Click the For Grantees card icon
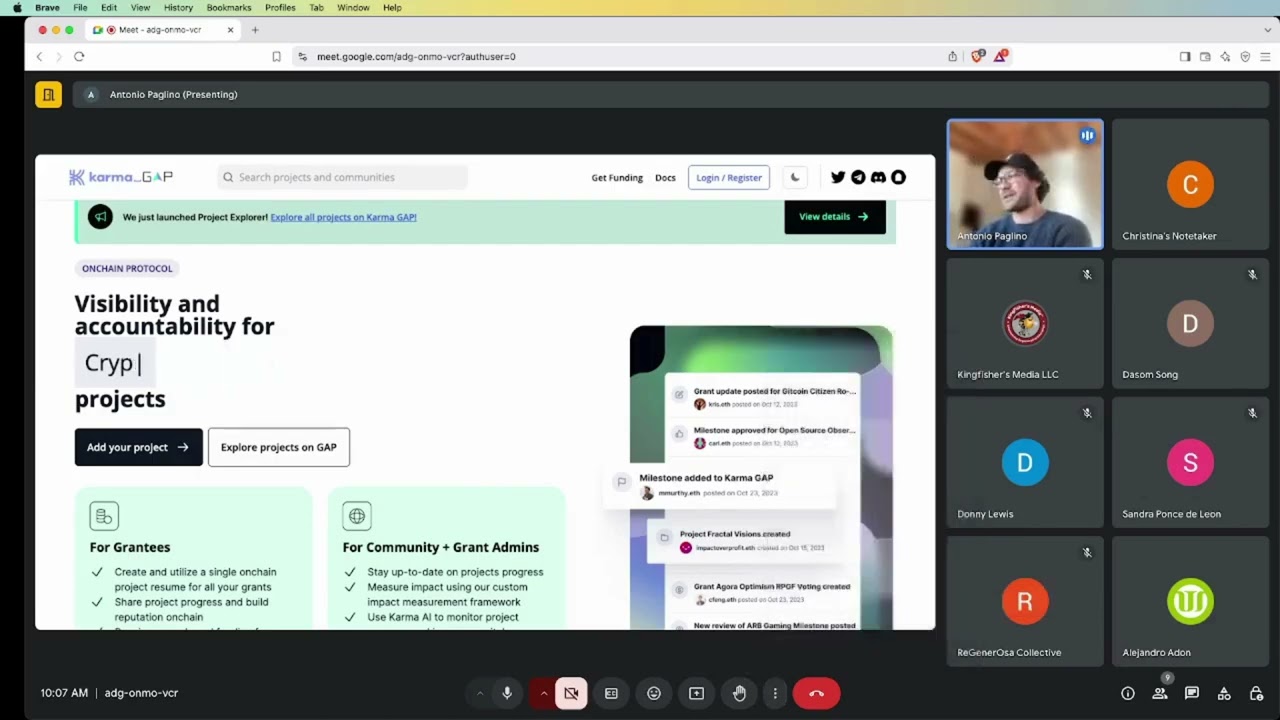The width and height of the screenshot is (1280, 720). tap(104, 516)
